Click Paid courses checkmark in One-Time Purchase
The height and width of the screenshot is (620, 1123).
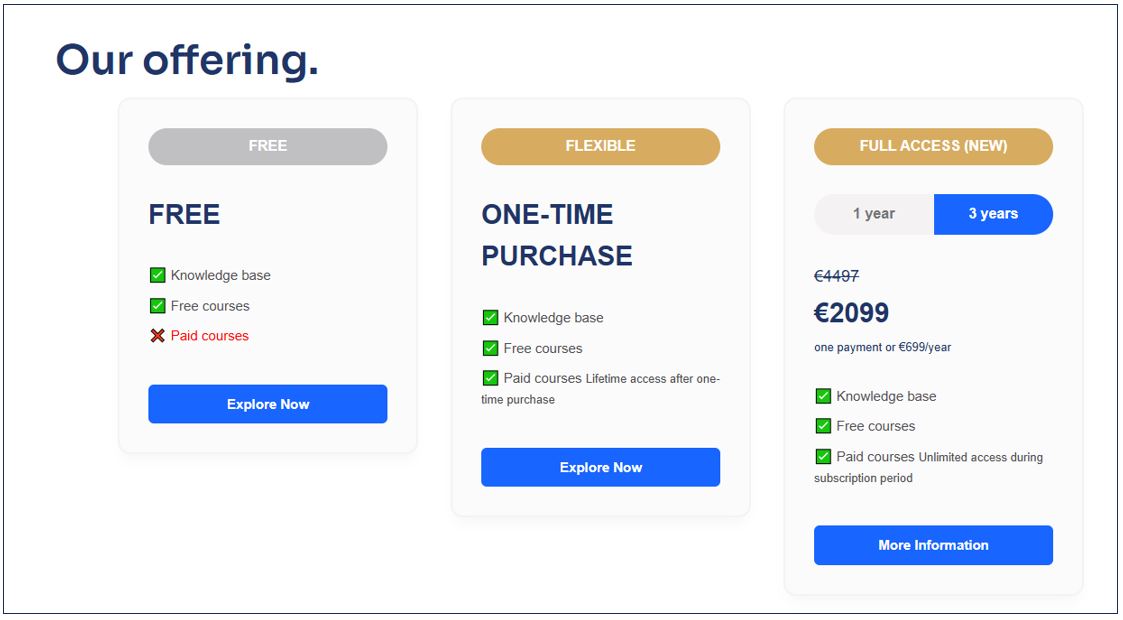[x=490, y=378]
